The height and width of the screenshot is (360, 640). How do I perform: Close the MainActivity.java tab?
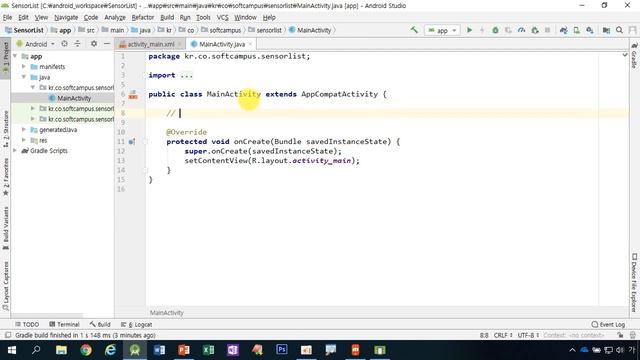pos(250,44)
